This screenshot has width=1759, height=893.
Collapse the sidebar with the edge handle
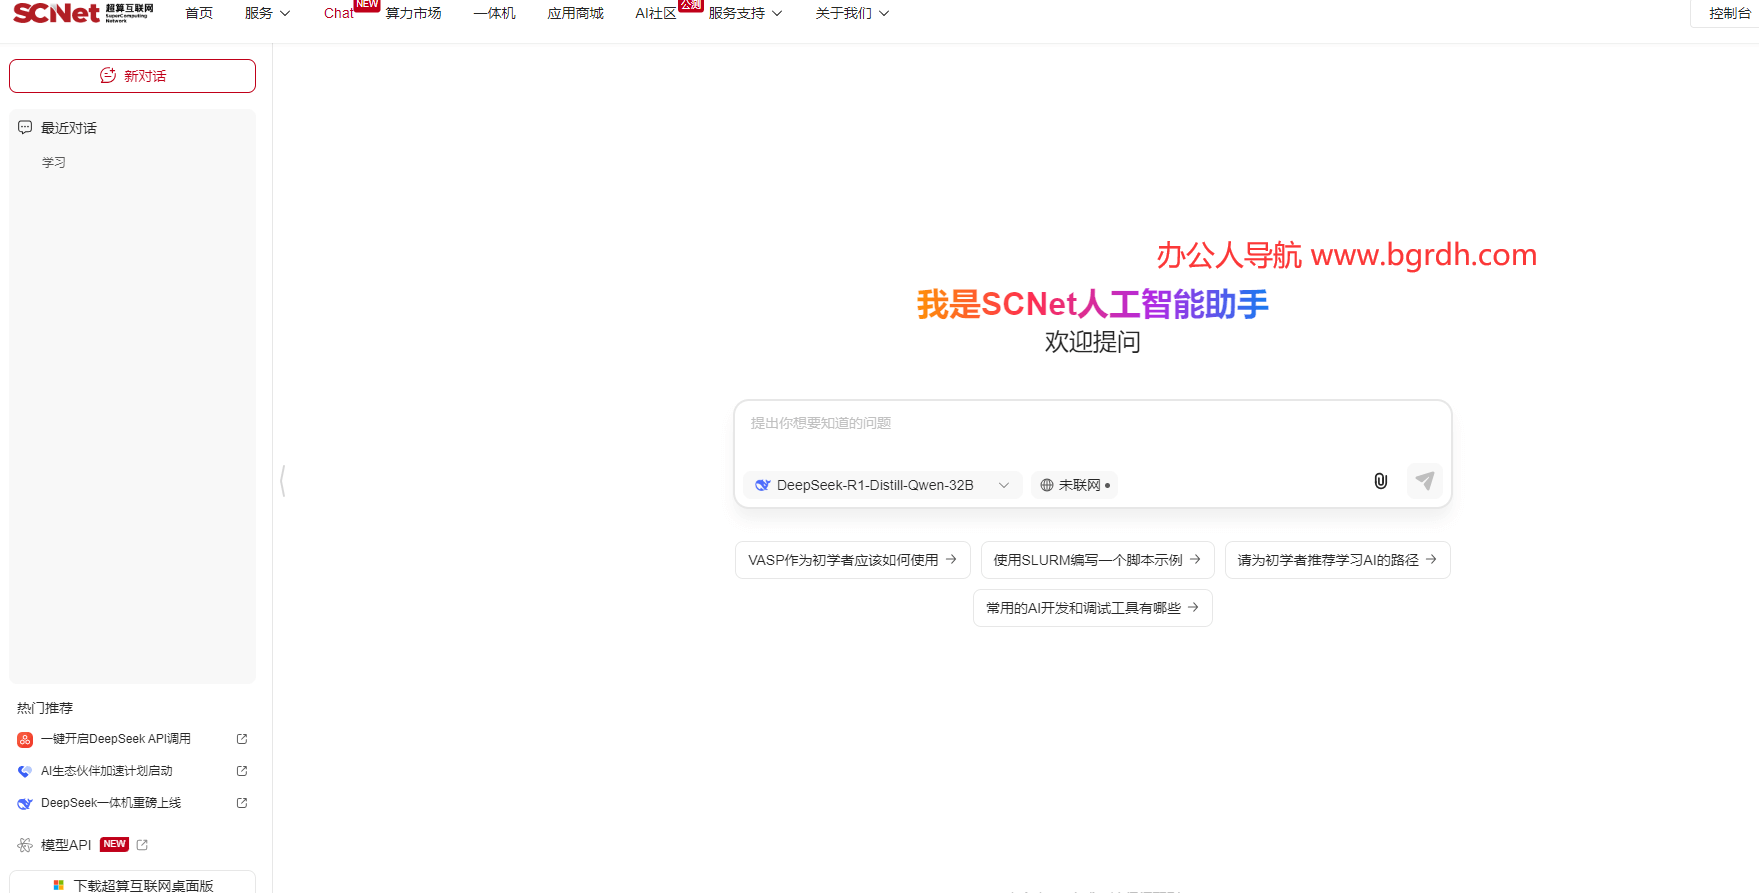283,481
